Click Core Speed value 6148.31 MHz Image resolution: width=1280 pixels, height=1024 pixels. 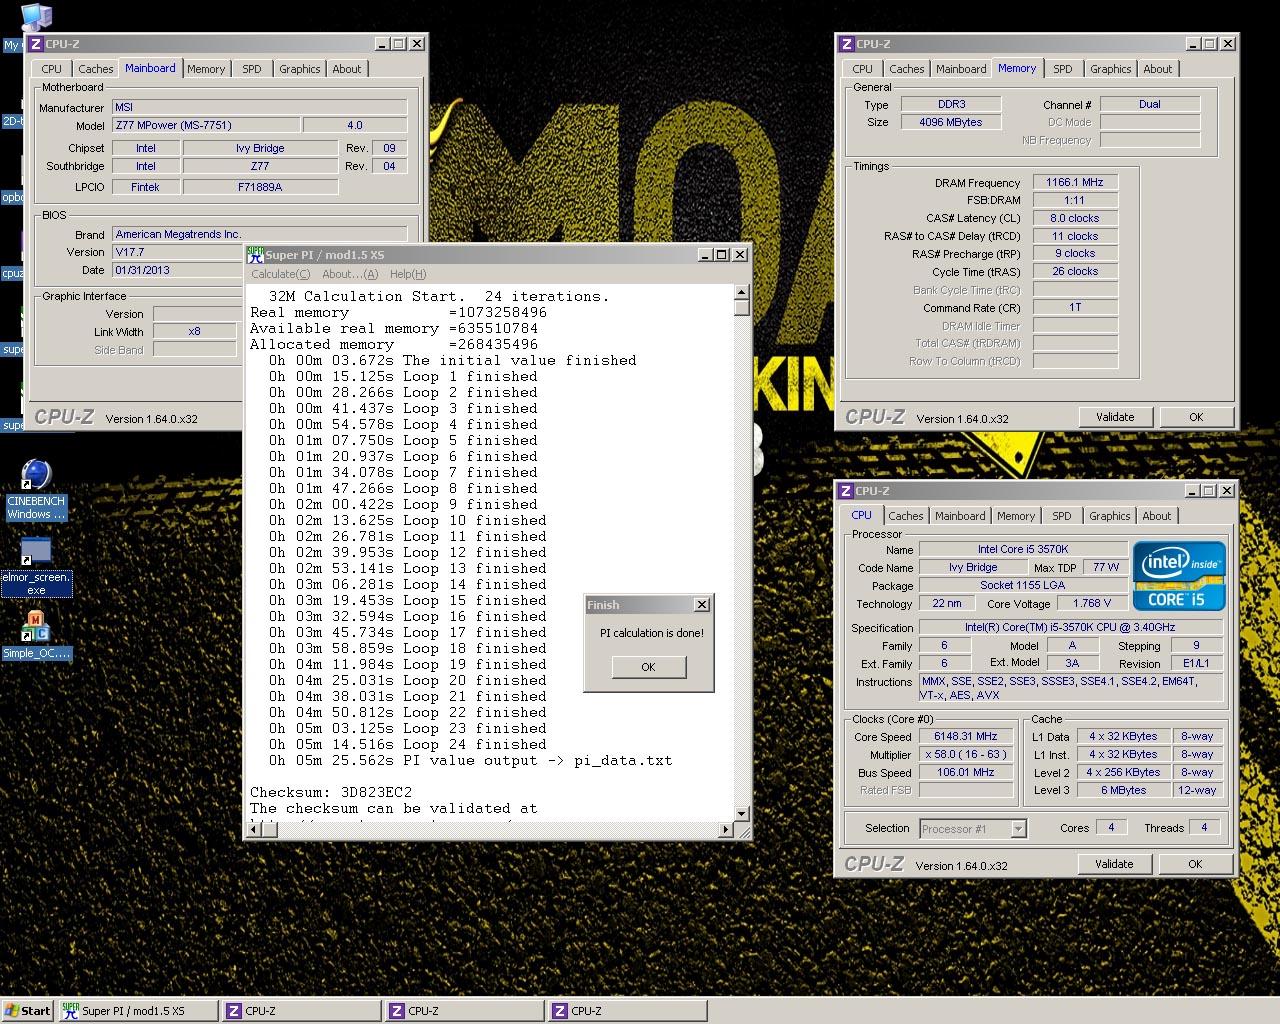(966, 736)
